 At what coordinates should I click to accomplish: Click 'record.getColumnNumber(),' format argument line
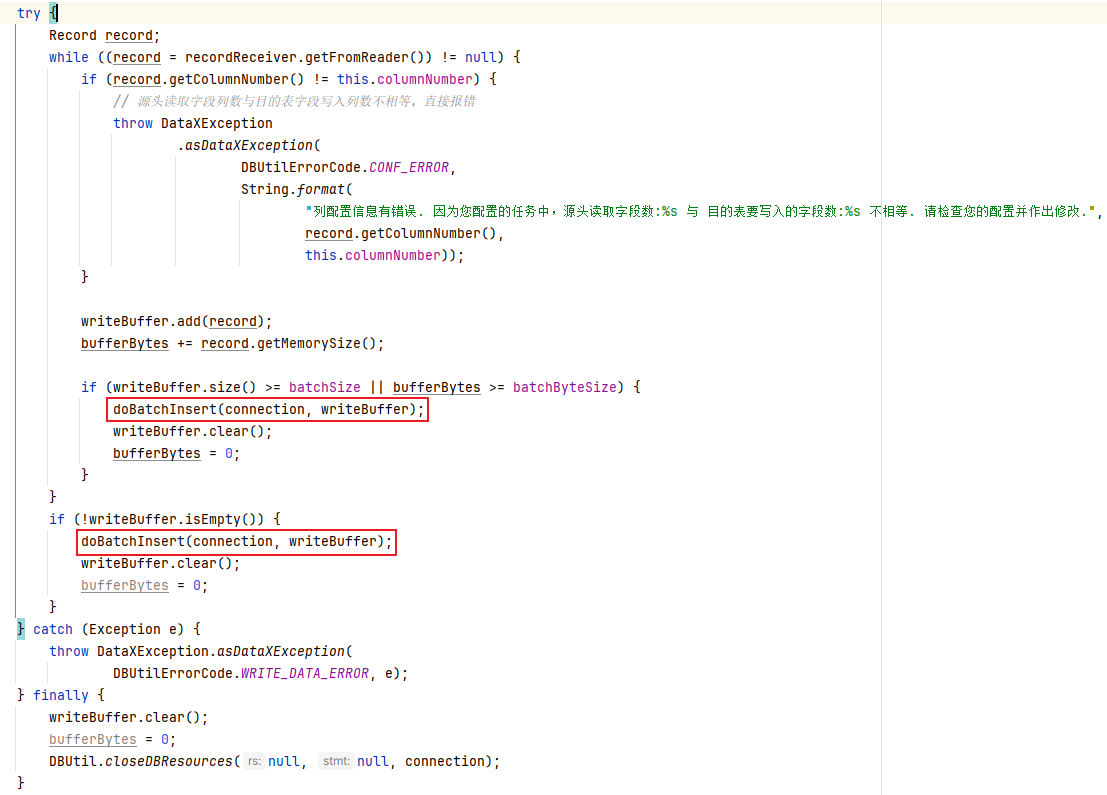click(404, 233)
